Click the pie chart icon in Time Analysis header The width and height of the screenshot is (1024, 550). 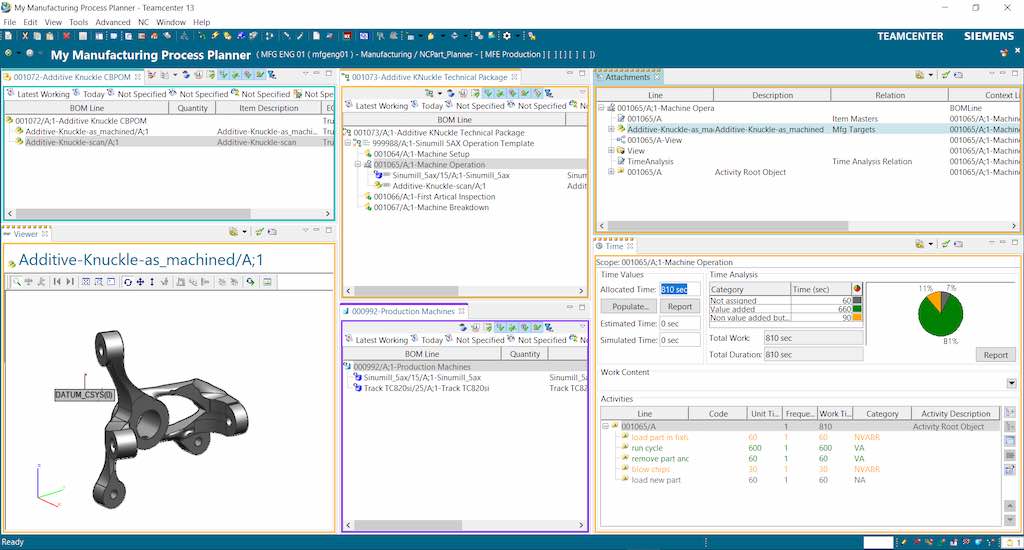coord(857,289)
